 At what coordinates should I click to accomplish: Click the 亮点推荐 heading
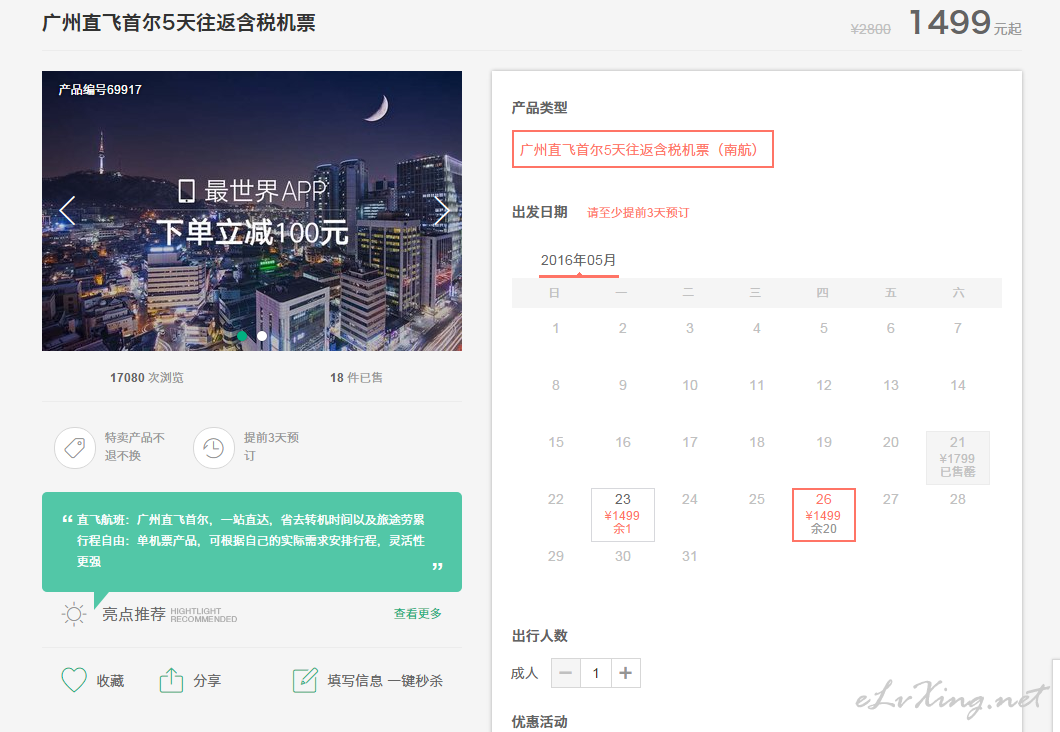(134, 614)
